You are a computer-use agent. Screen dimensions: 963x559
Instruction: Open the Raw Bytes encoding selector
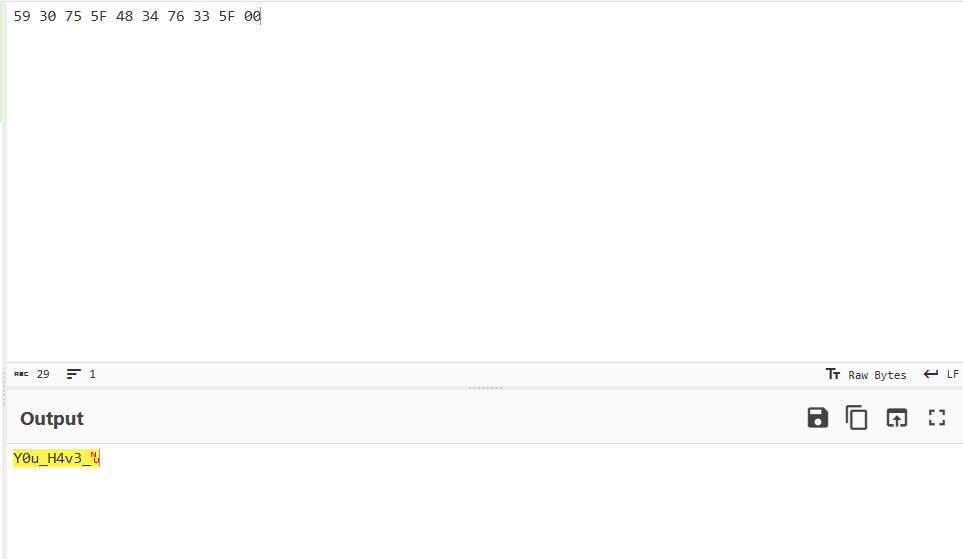[877, 375]
